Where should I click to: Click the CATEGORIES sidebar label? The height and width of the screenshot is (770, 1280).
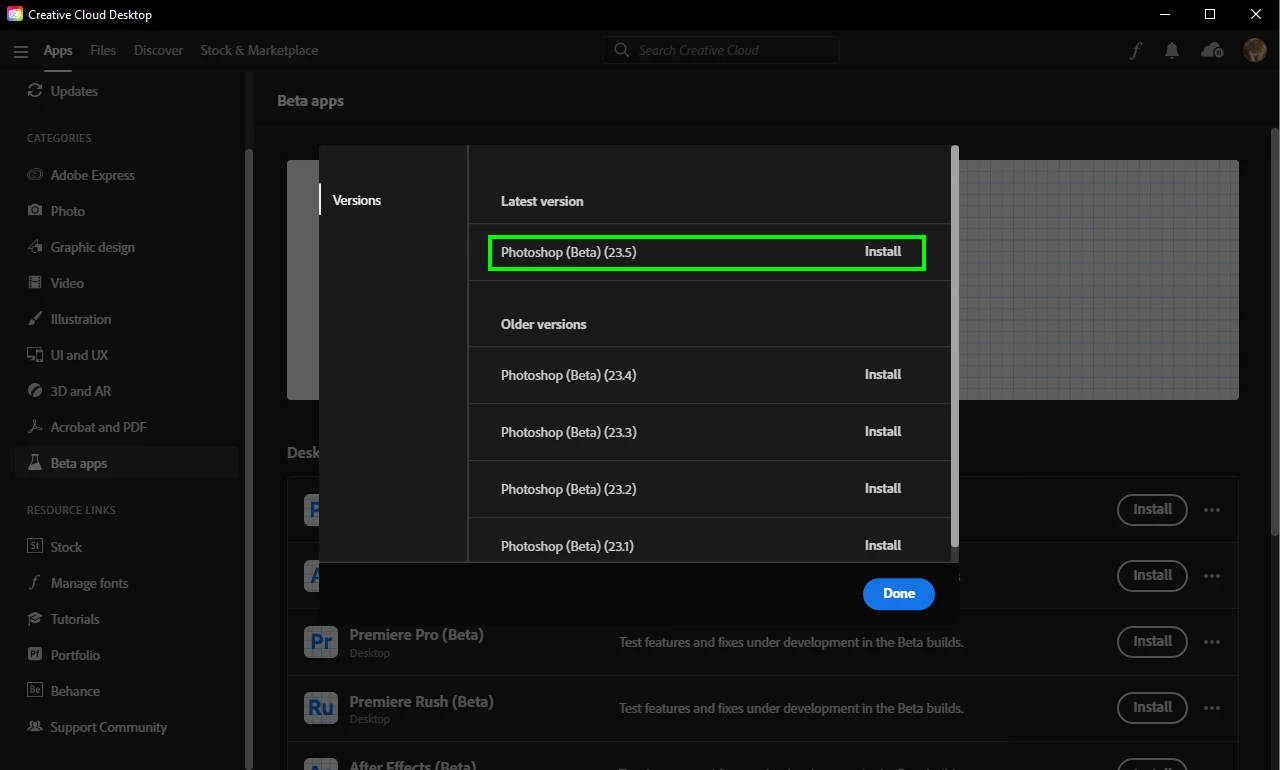[x=59, y=138]
